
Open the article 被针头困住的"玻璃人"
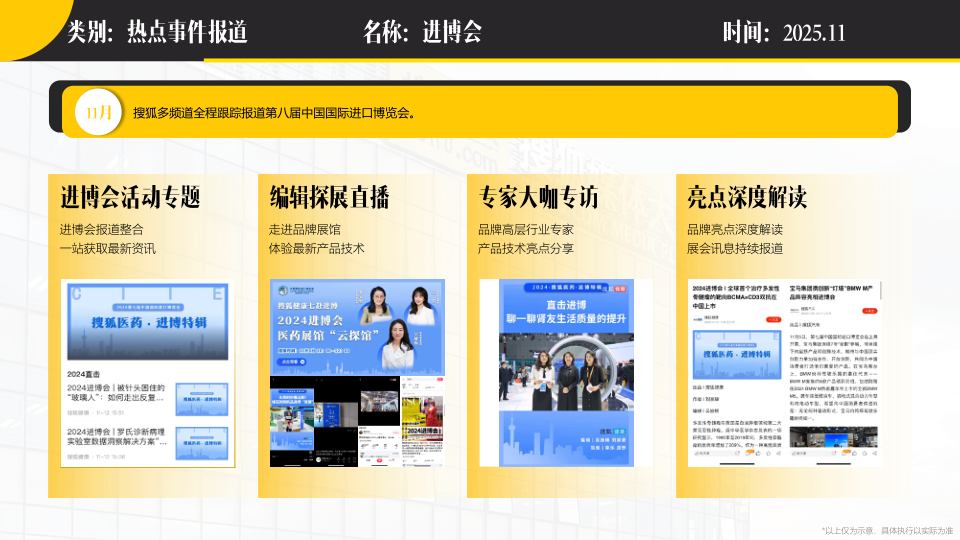116,392
